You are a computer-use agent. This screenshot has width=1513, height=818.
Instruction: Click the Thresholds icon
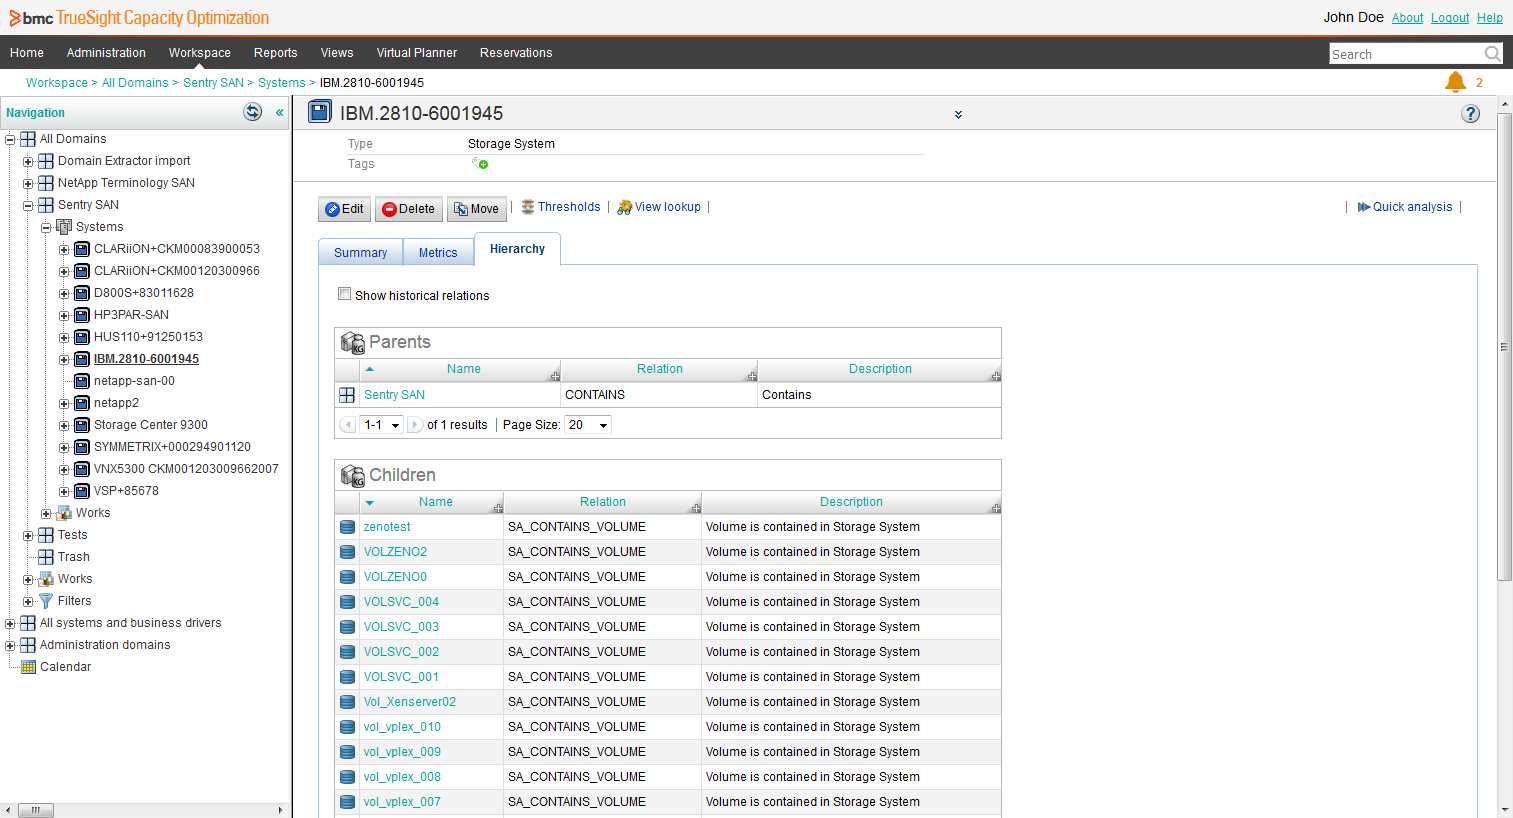pyautogui.click(x=528, y=207)
